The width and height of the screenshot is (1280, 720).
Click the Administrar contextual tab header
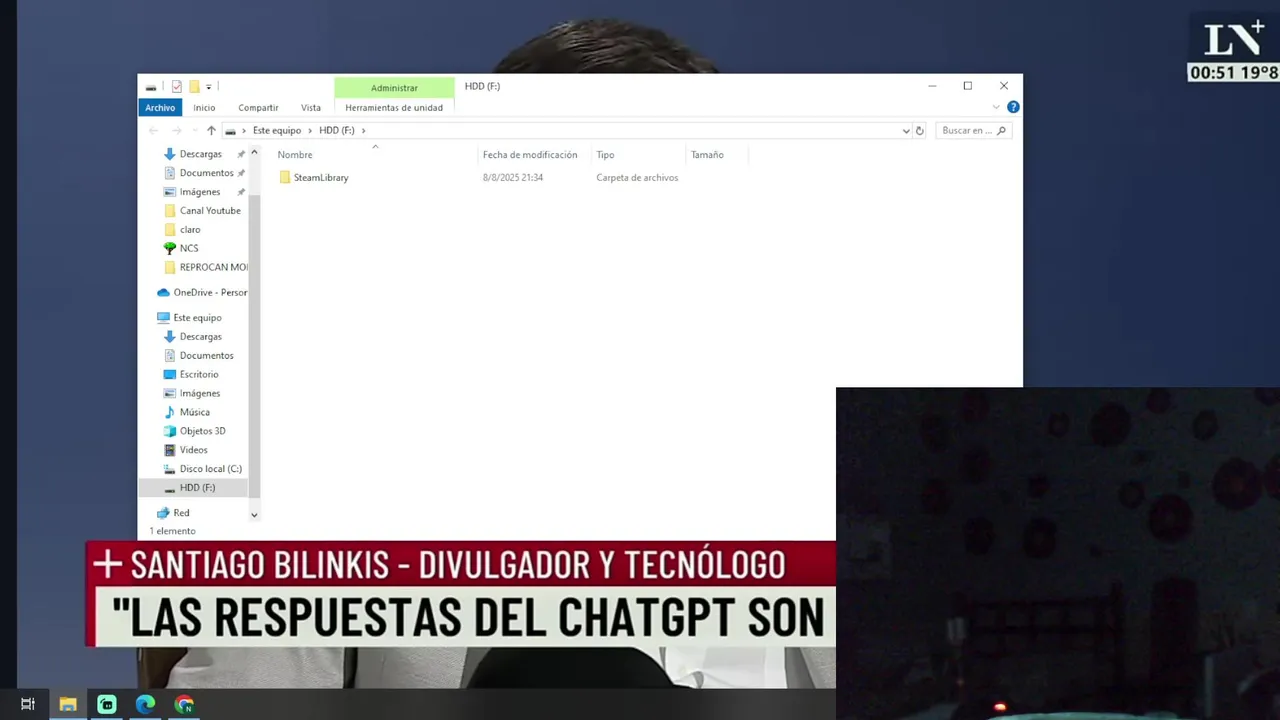point(394,88)
